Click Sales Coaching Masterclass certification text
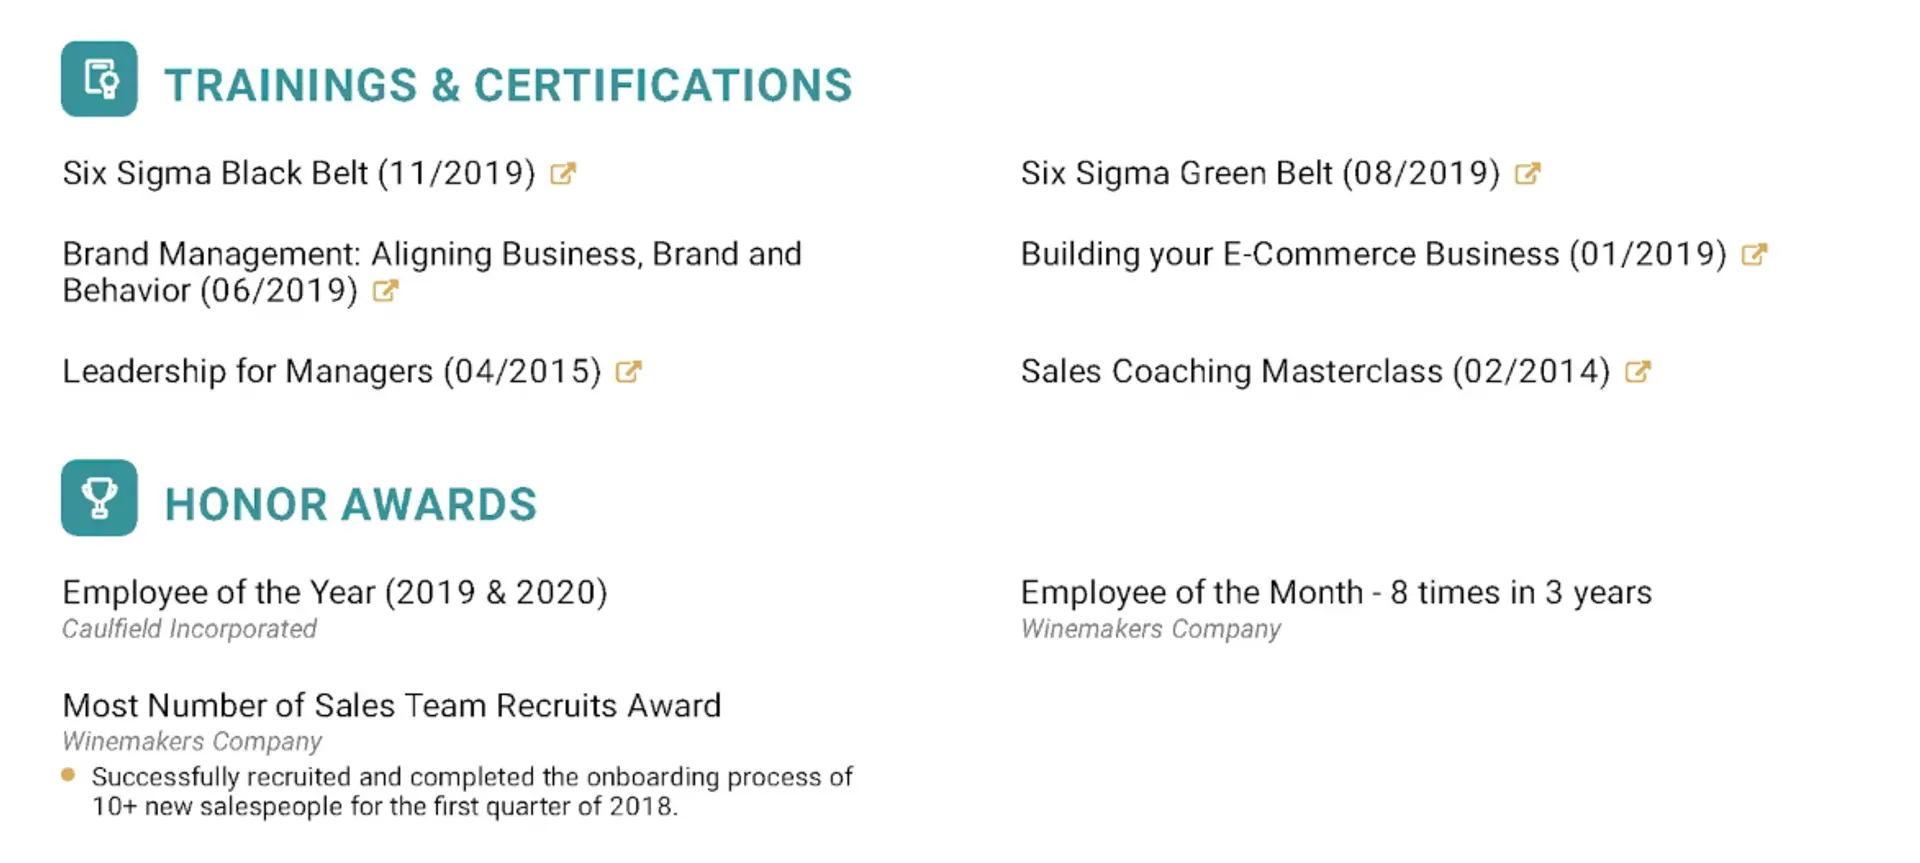Image resolution: width=1920 pixels, height=863 pixels. click(1314, 372)
